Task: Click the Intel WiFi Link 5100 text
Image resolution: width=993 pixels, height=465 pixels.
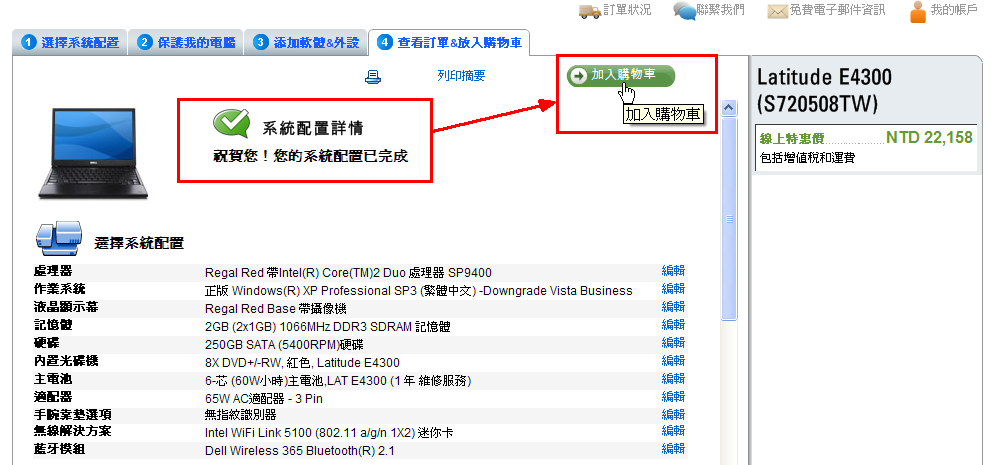Action: pos(329,433)
